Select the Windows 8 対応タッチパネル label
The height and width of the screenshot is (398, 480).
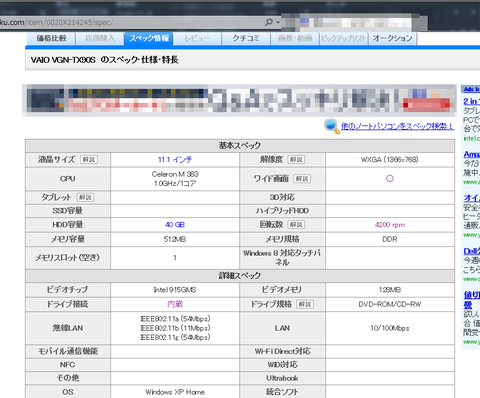coord(282,258)
